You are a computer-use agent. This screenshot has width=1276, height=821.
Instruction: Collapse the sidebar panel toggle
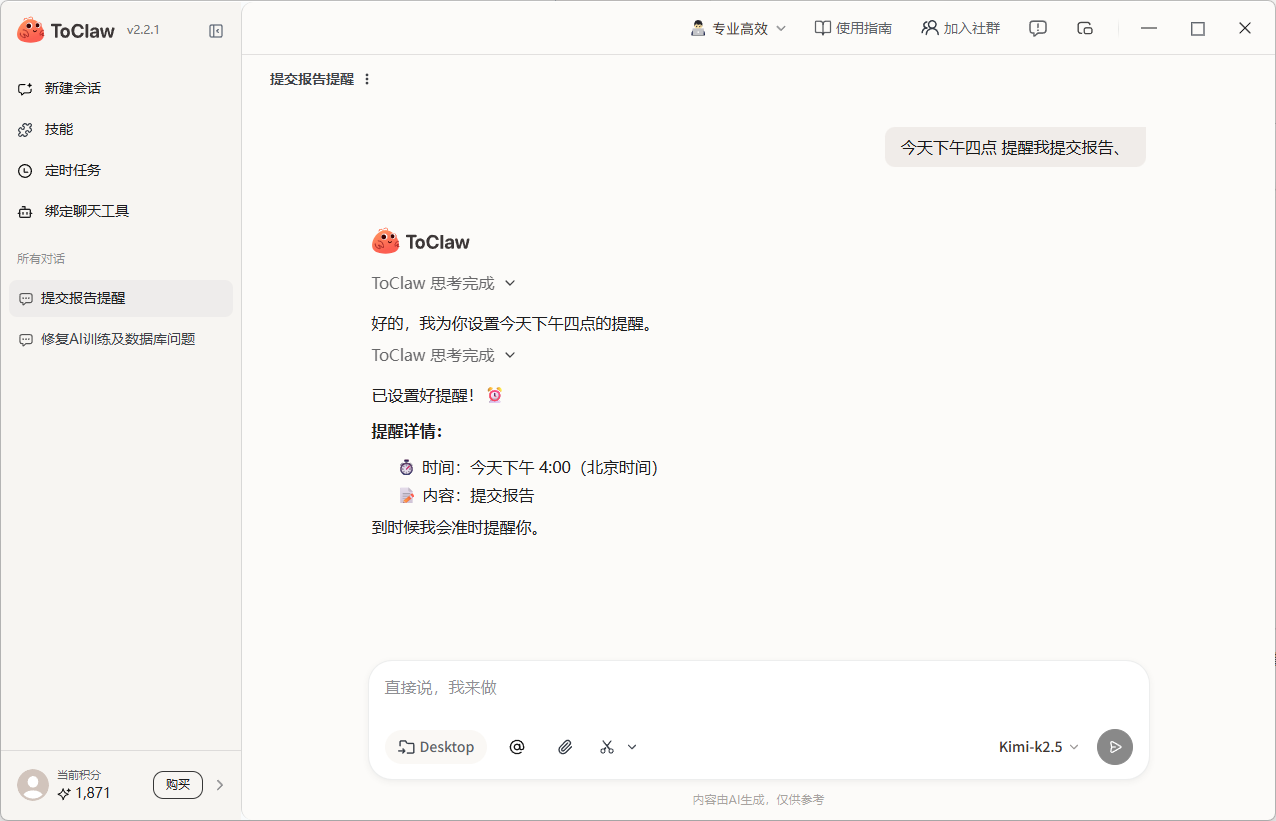(216, 31)
